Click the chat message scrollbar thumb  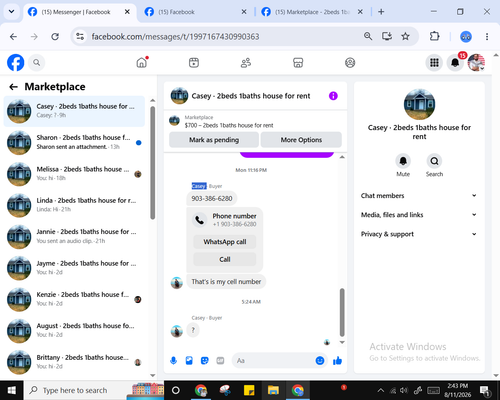pos(342,312)
